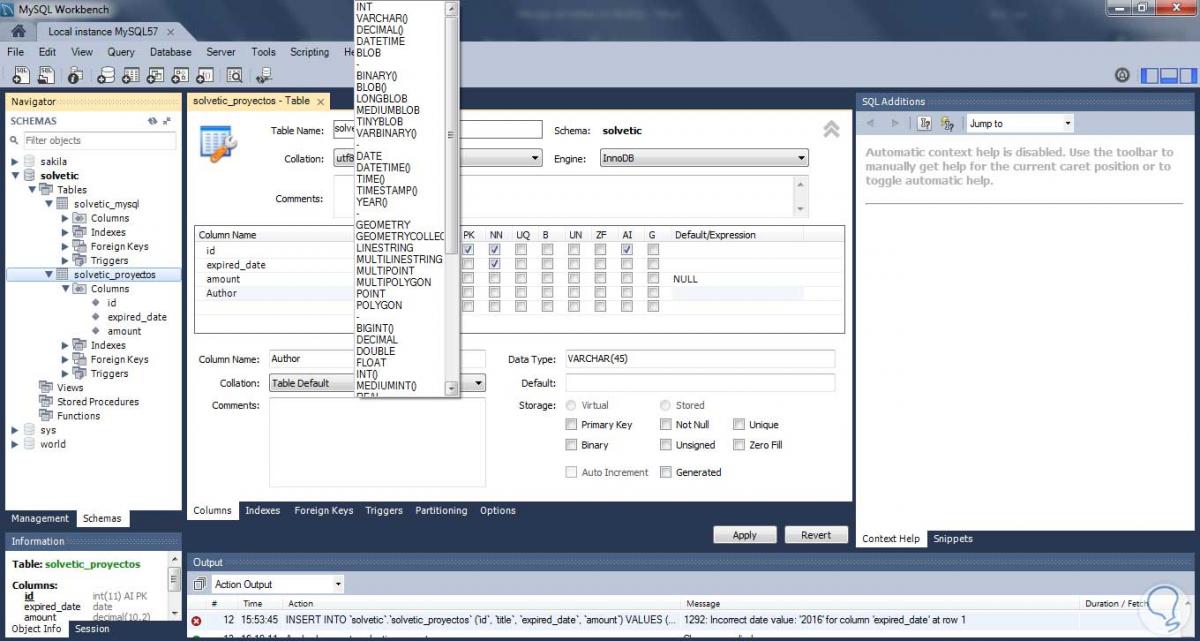Select TIMESTAMP() in the datatype list

[387, 190]
